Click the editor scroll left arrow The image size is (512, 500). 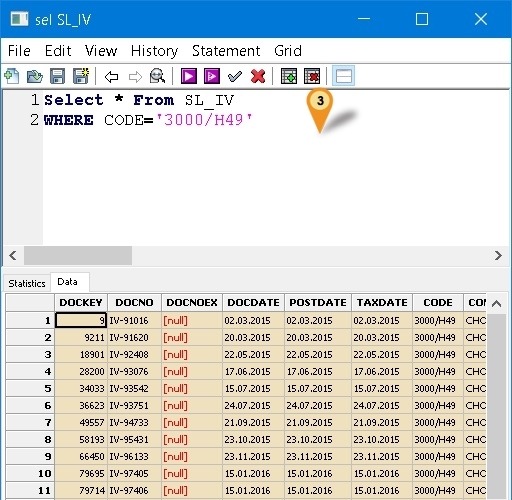click(x=13, y=256)
